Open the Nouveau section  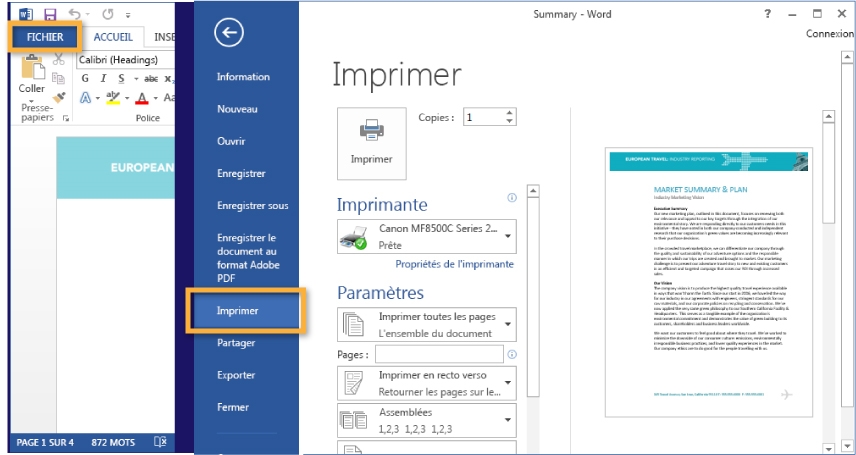pos(237,109)
